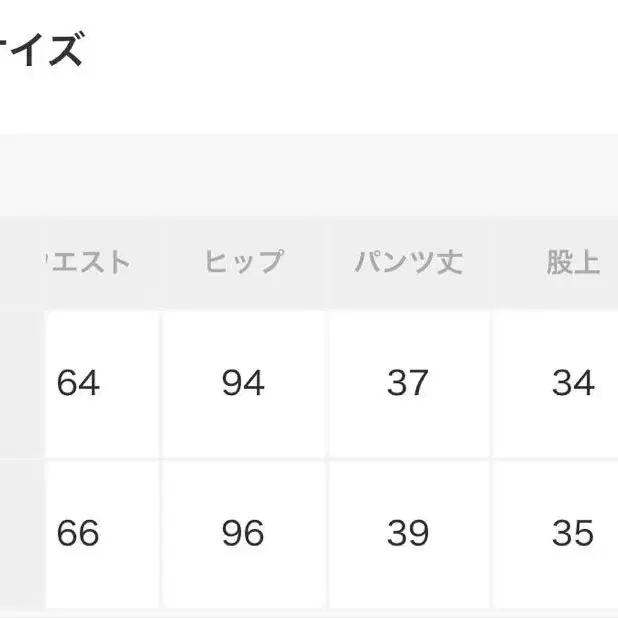618x618 pixels.
Task: Select the pants length cell showing 39
Action: point(408,533)
